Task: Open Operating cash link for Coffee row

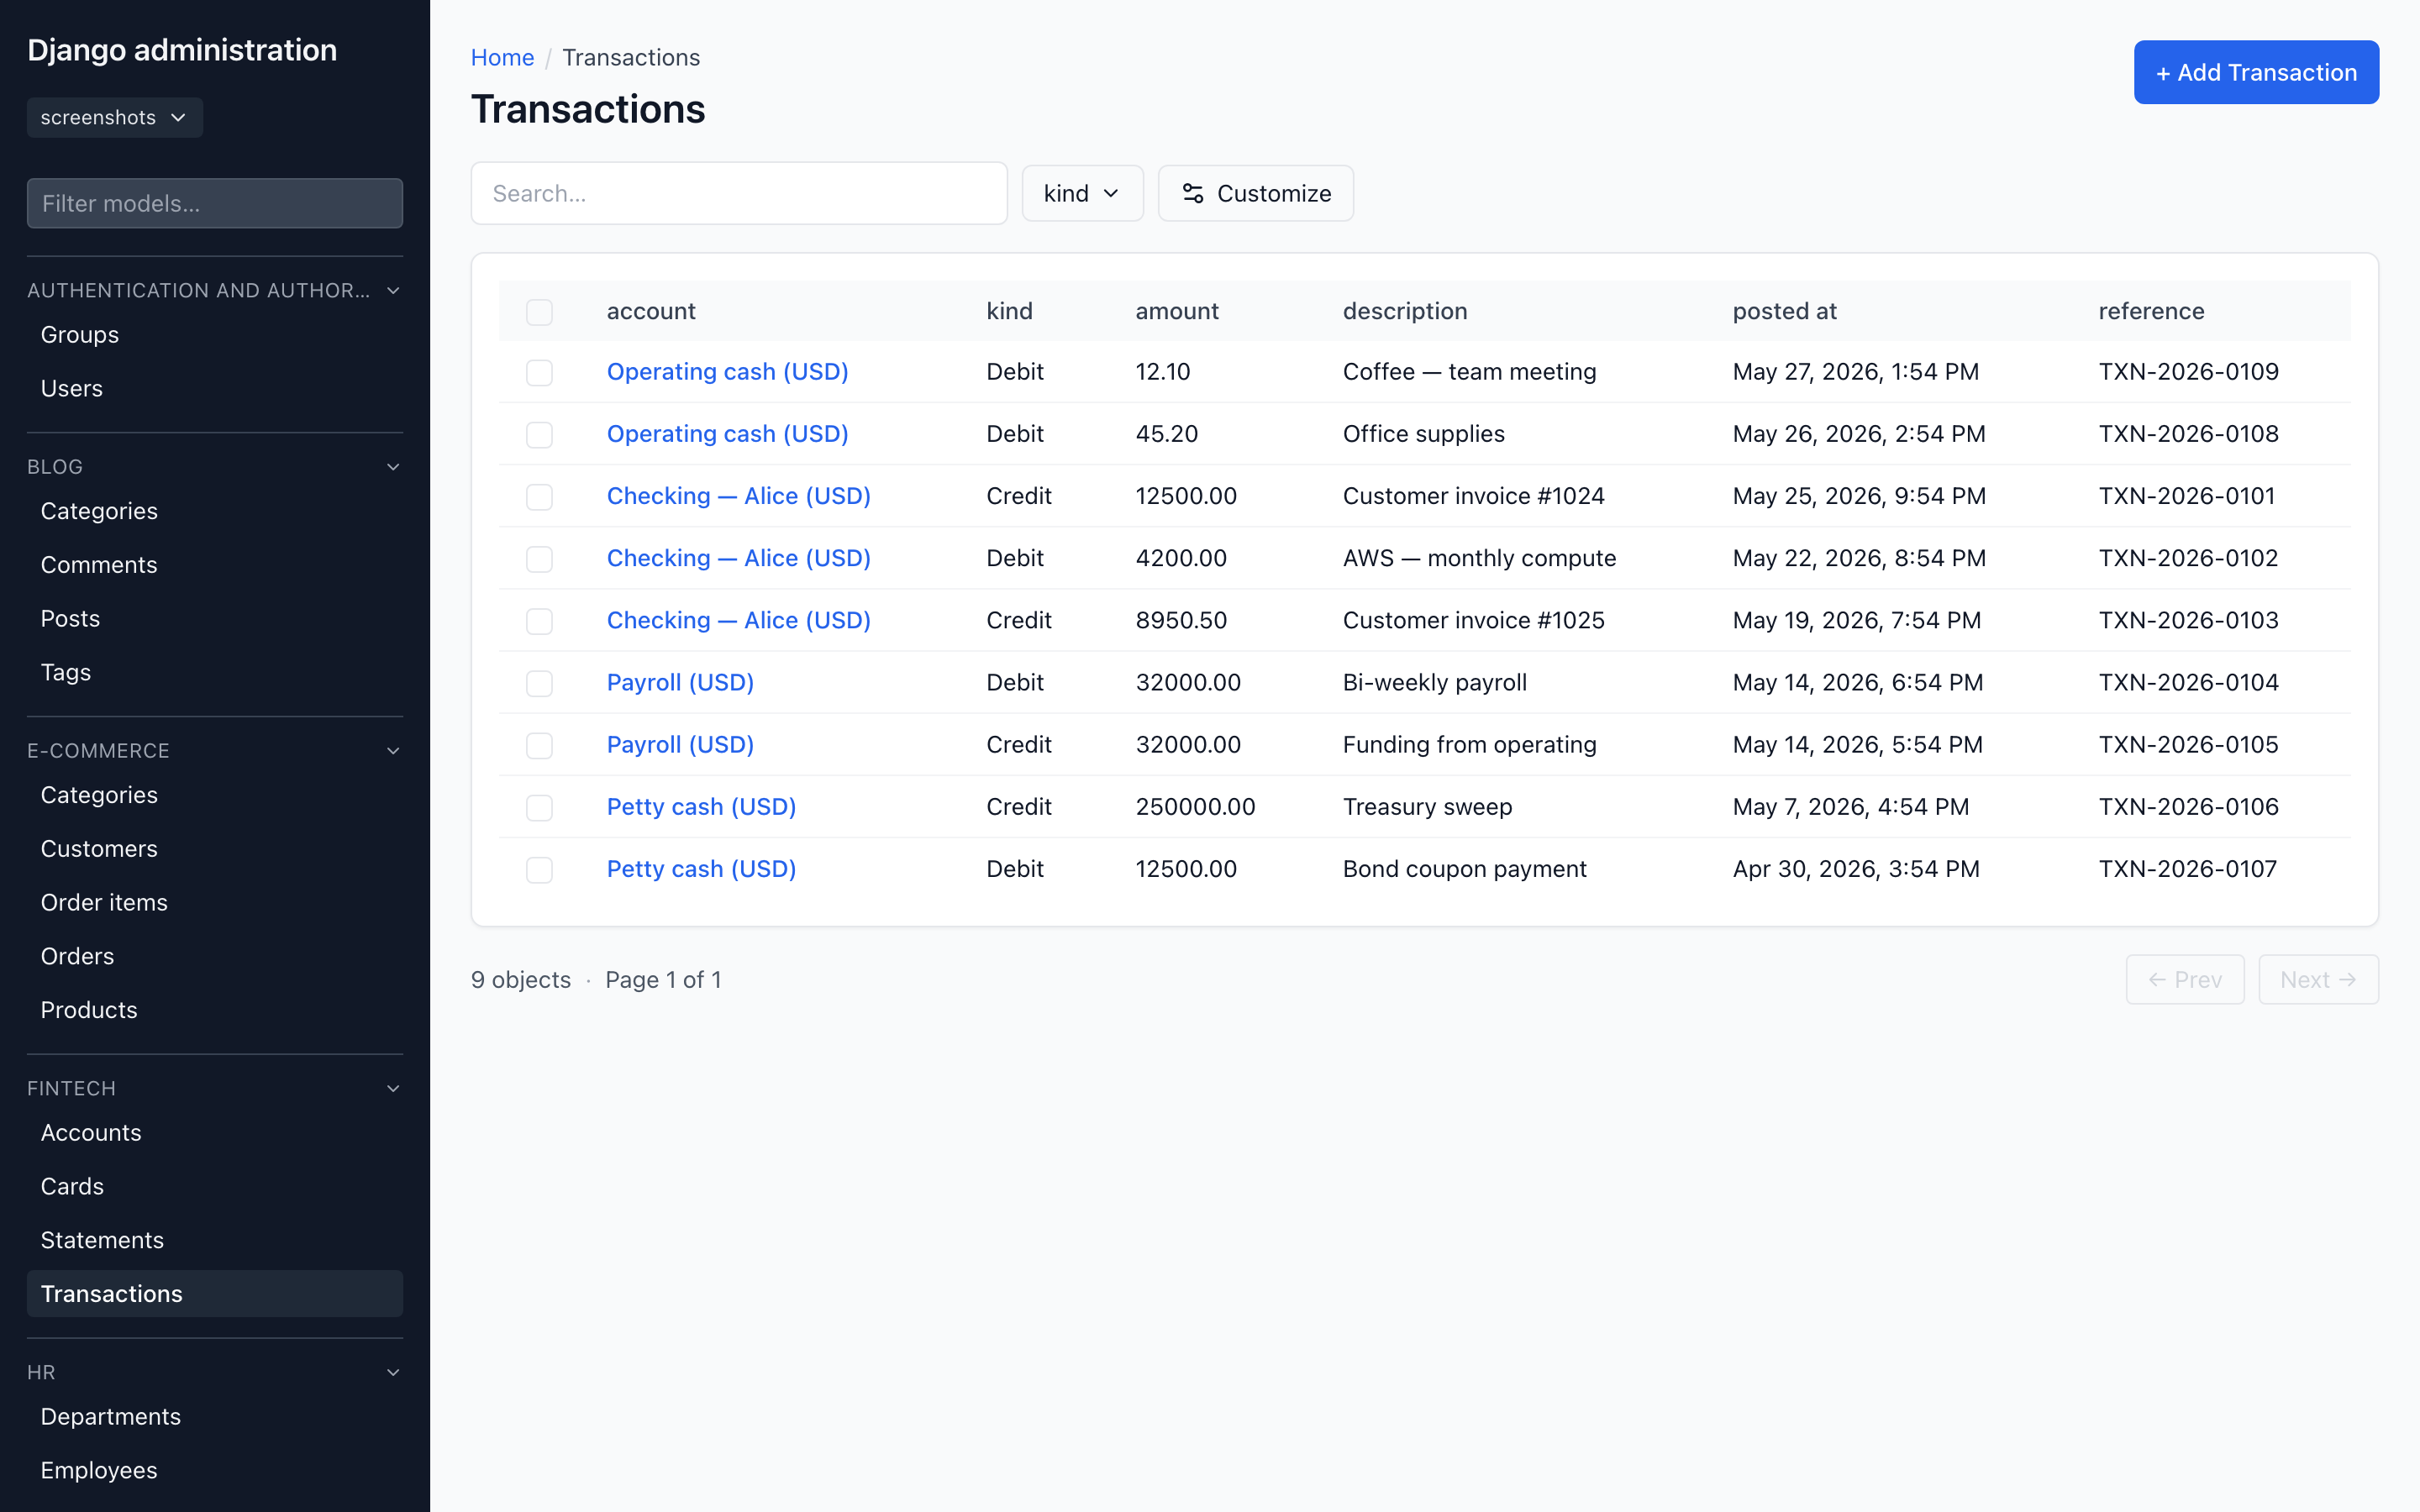Action: click(727, 372)
